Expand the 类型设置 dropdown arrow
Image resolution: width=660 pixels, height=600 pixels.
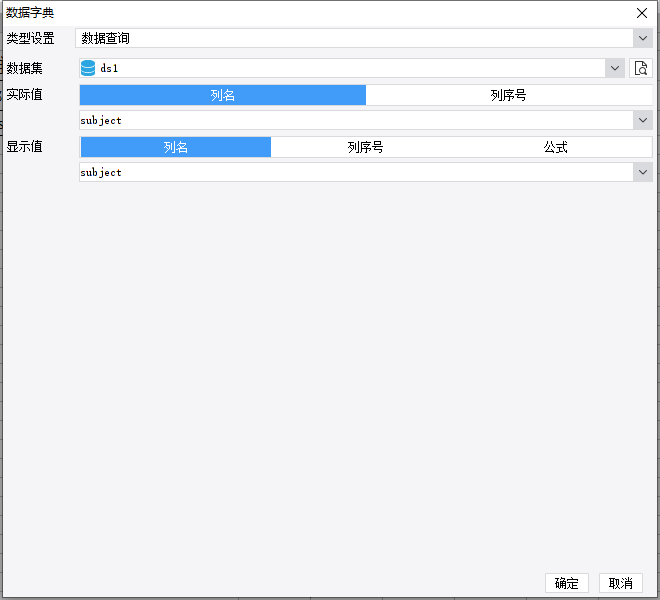coord(642,38)
